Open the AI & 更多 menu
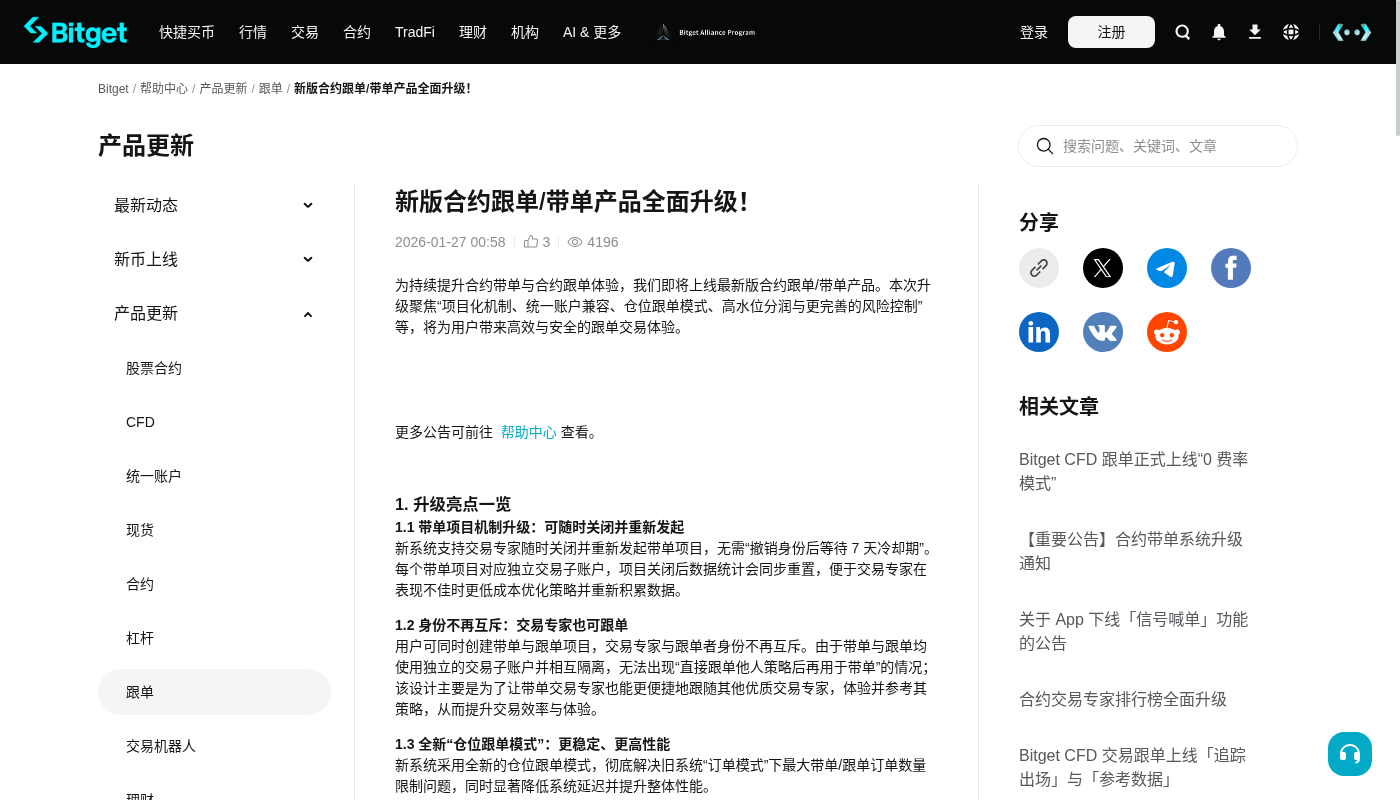This screenshot has height=800, width=1400. point(592,32)
